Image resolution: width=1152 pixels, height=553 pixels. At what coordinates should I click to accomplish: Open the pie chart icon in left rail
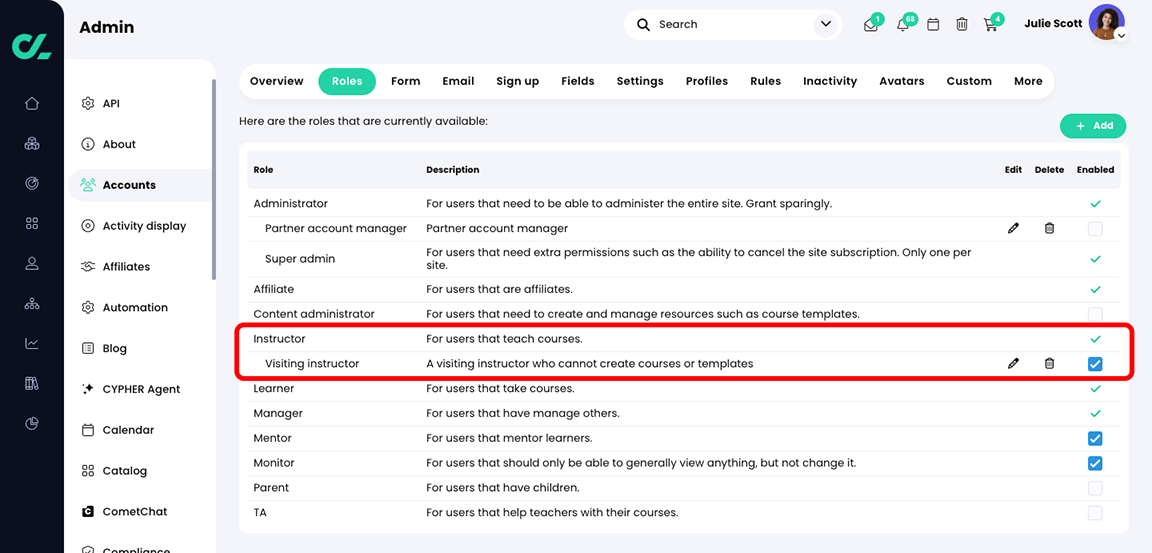pos(32,423)
